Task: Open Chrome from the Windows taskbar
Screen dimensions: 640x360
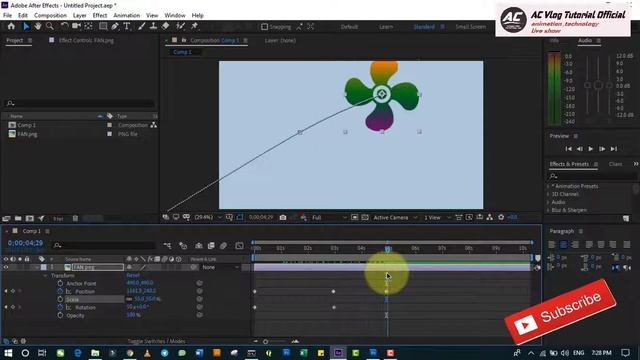Action: coord(130,353)
